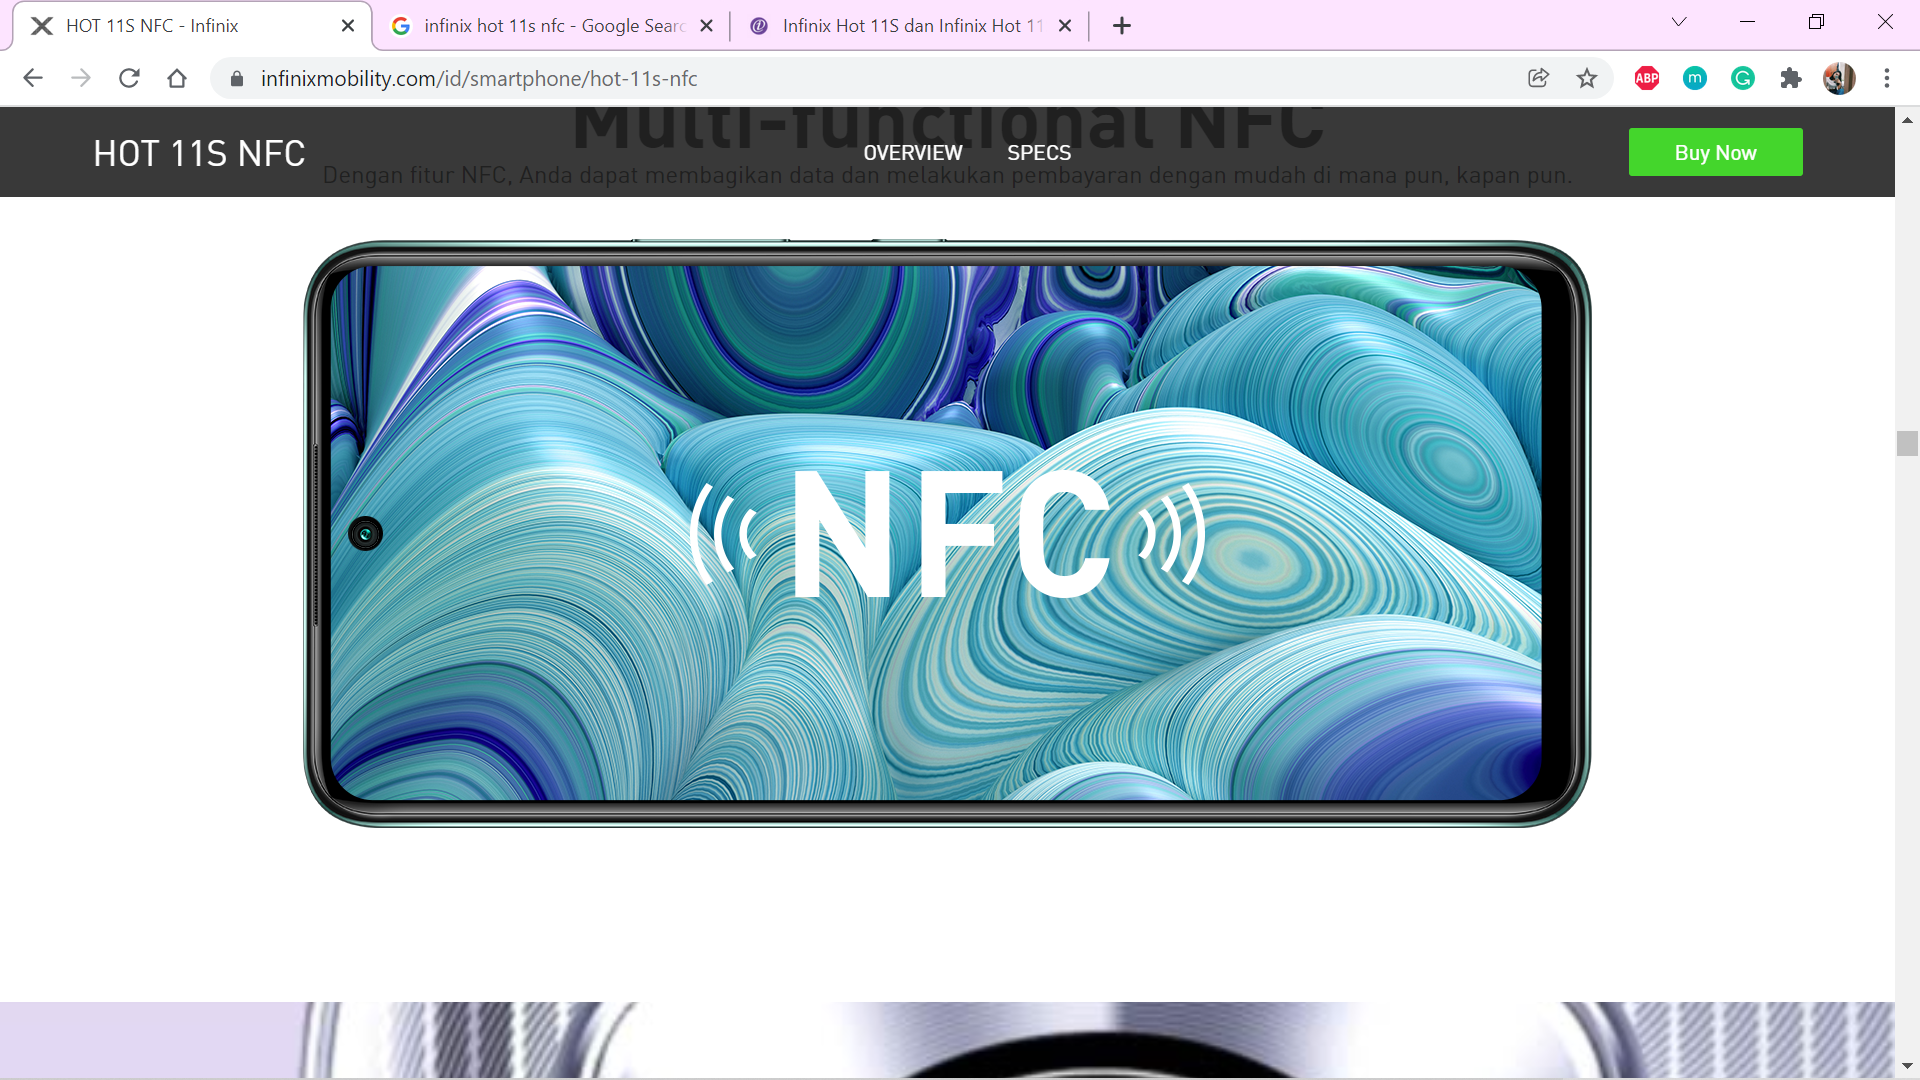1920x1080 pixels.
Task: Bookmark this page with the star
Action: (x=1587, y=78)
